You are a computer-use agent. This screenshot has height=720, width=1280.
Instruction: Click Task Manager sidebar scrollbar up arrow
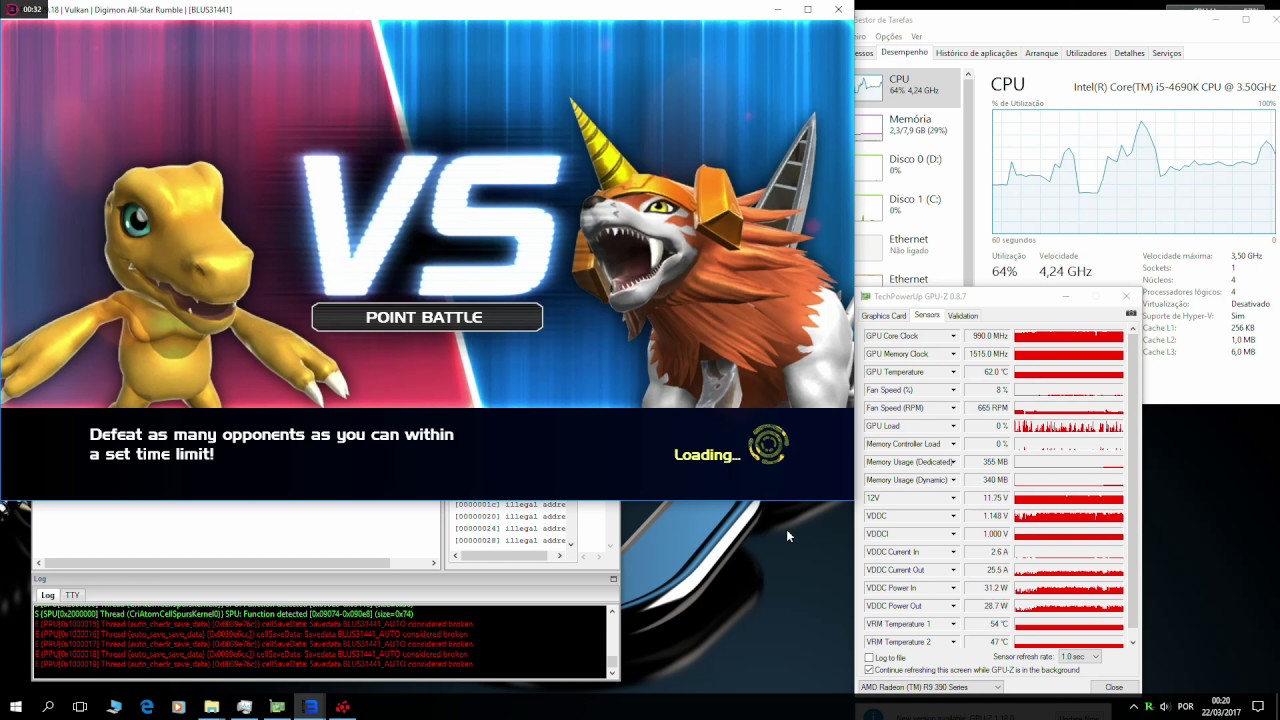[968, 75]
